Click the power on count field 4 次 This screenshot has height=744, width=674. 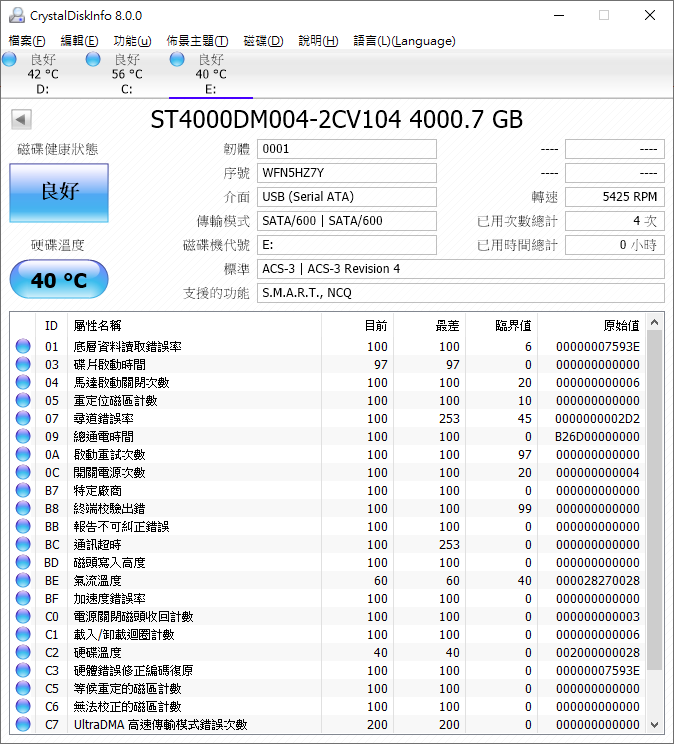(615, 221)
